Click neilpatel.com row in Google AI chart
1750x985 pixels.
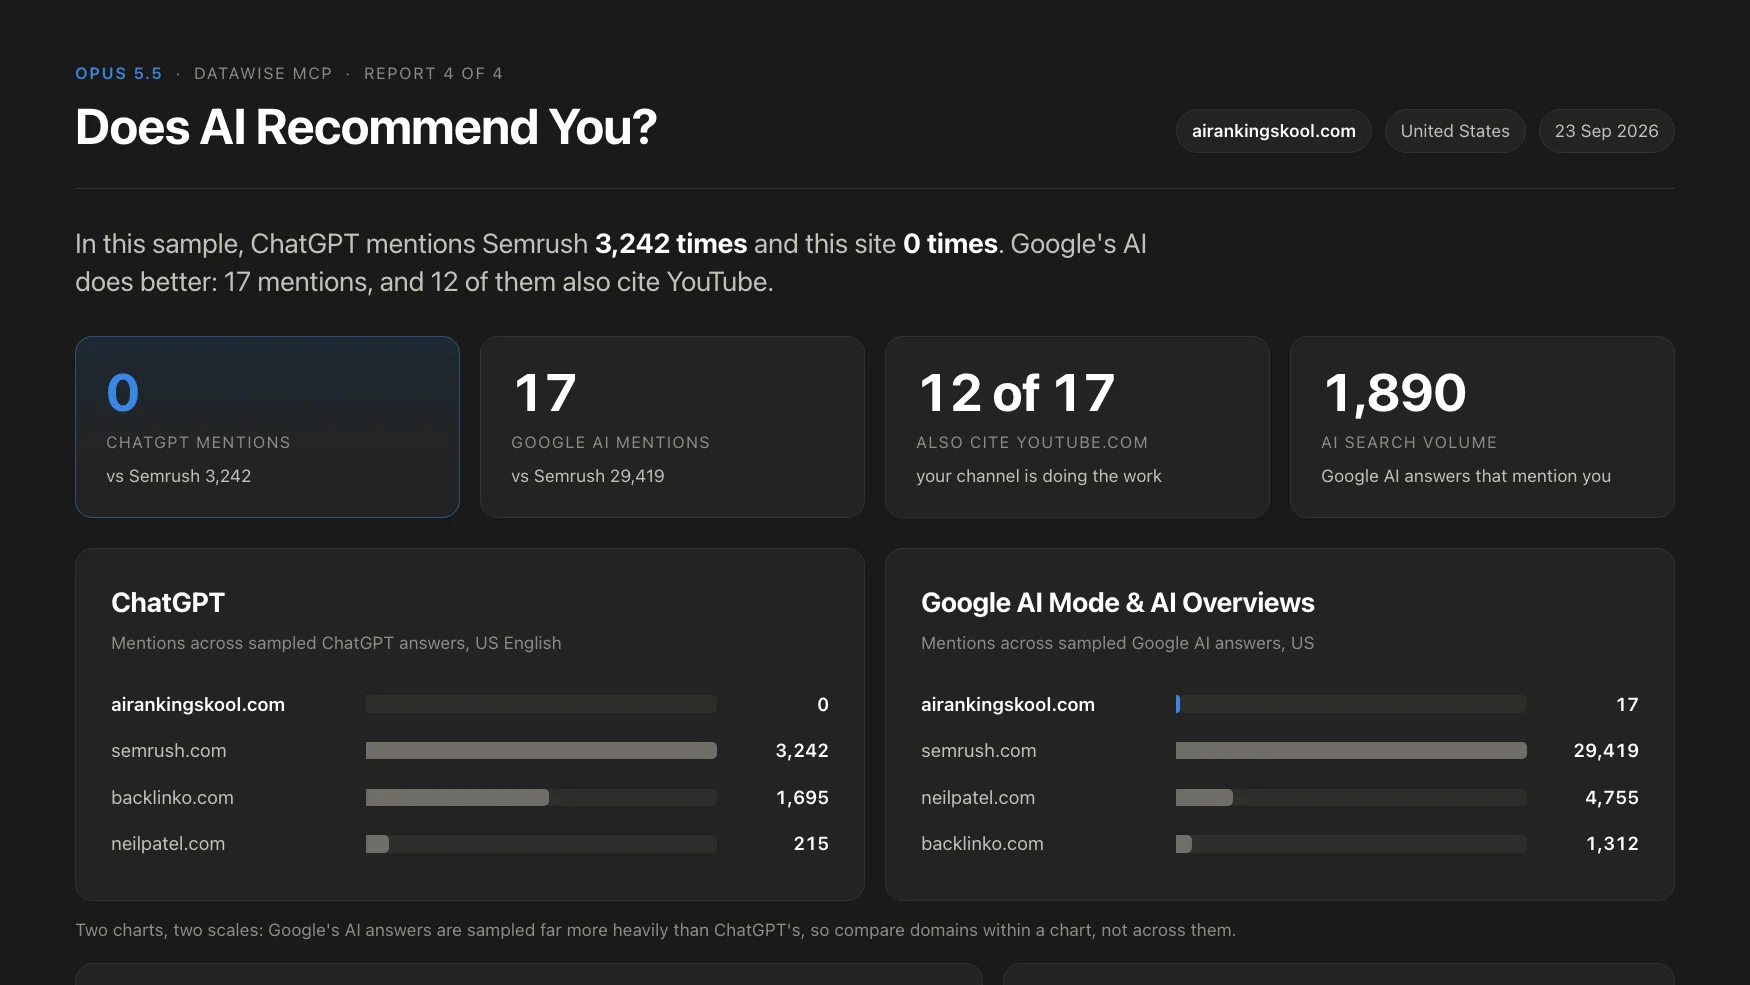pyautogui.click(x=1280, y=797)
